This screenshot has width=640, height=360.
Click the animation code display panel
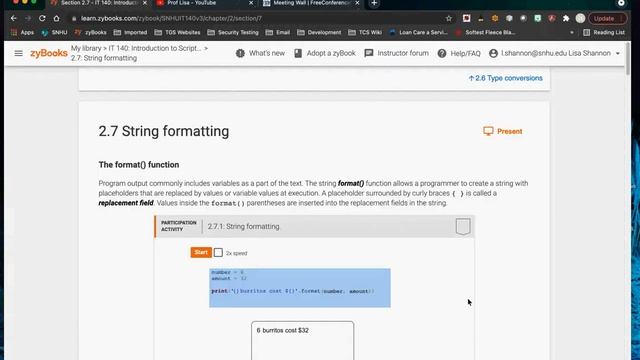click(x=300, y=288)
